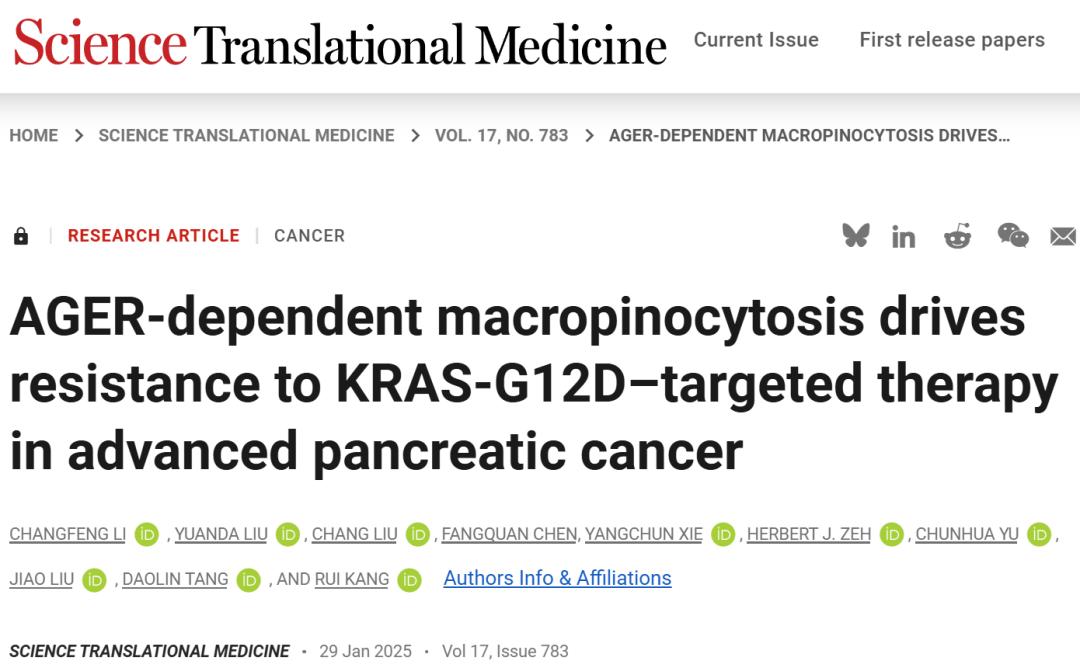Share article via WeChat icon

pos(1012,236)
